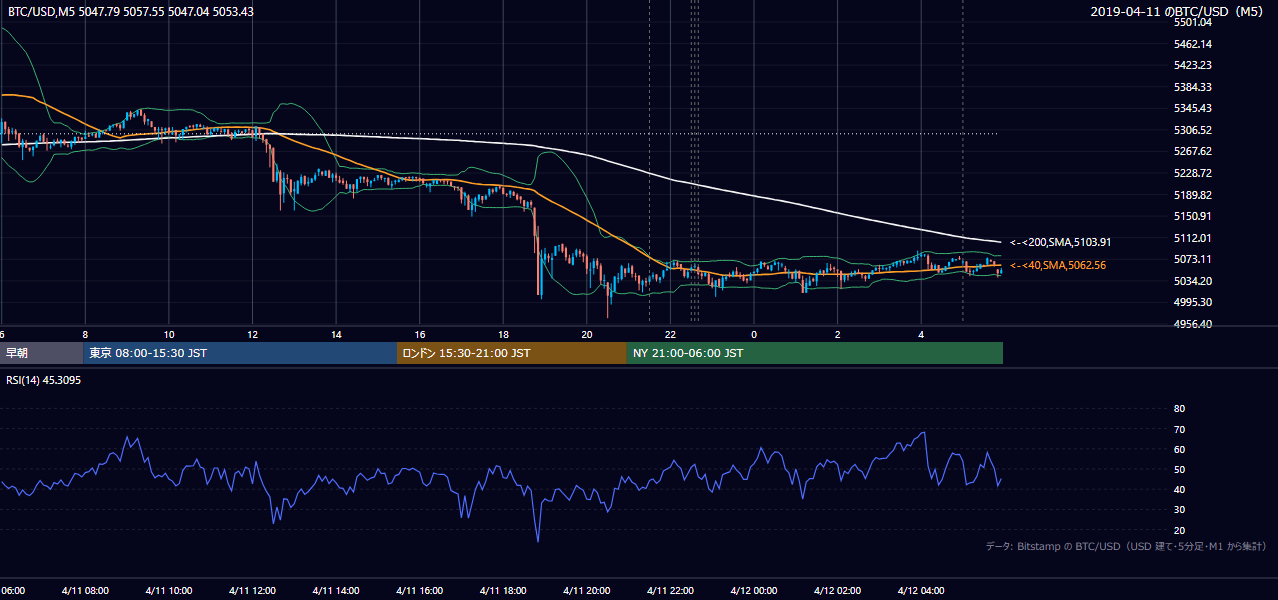This screenshot has height=600, width=1278.
Task: Click bottom time label 4/12 00:00
Action: click(754, 591)
